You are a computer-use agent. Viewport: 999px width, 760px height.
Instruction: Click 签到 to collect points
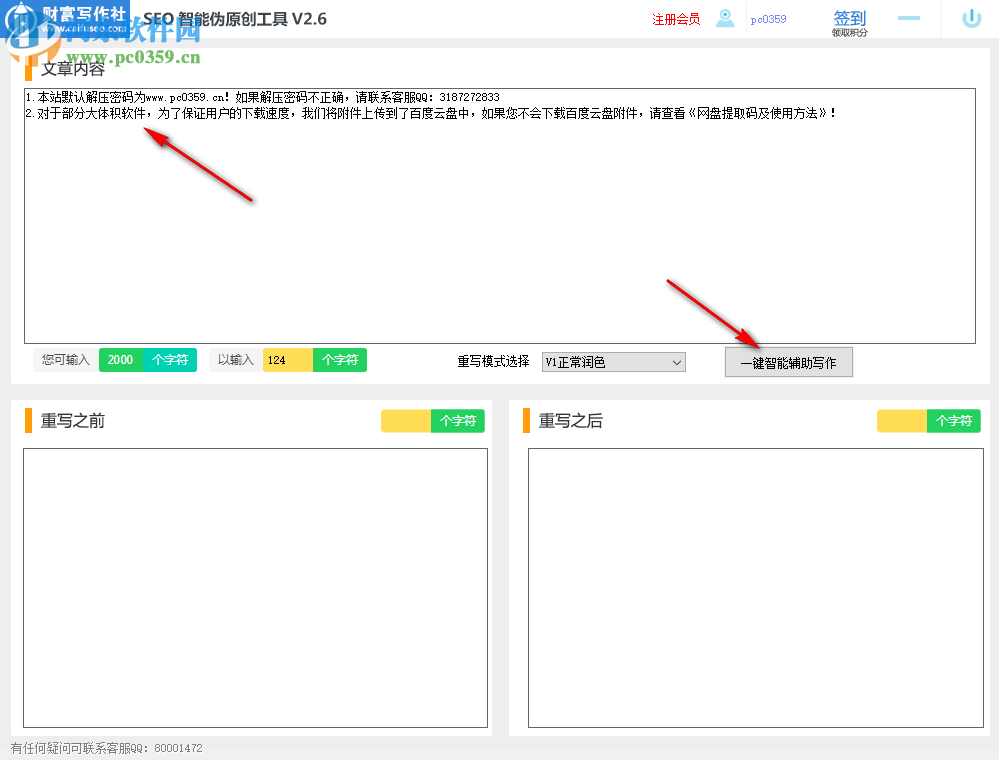850,22
